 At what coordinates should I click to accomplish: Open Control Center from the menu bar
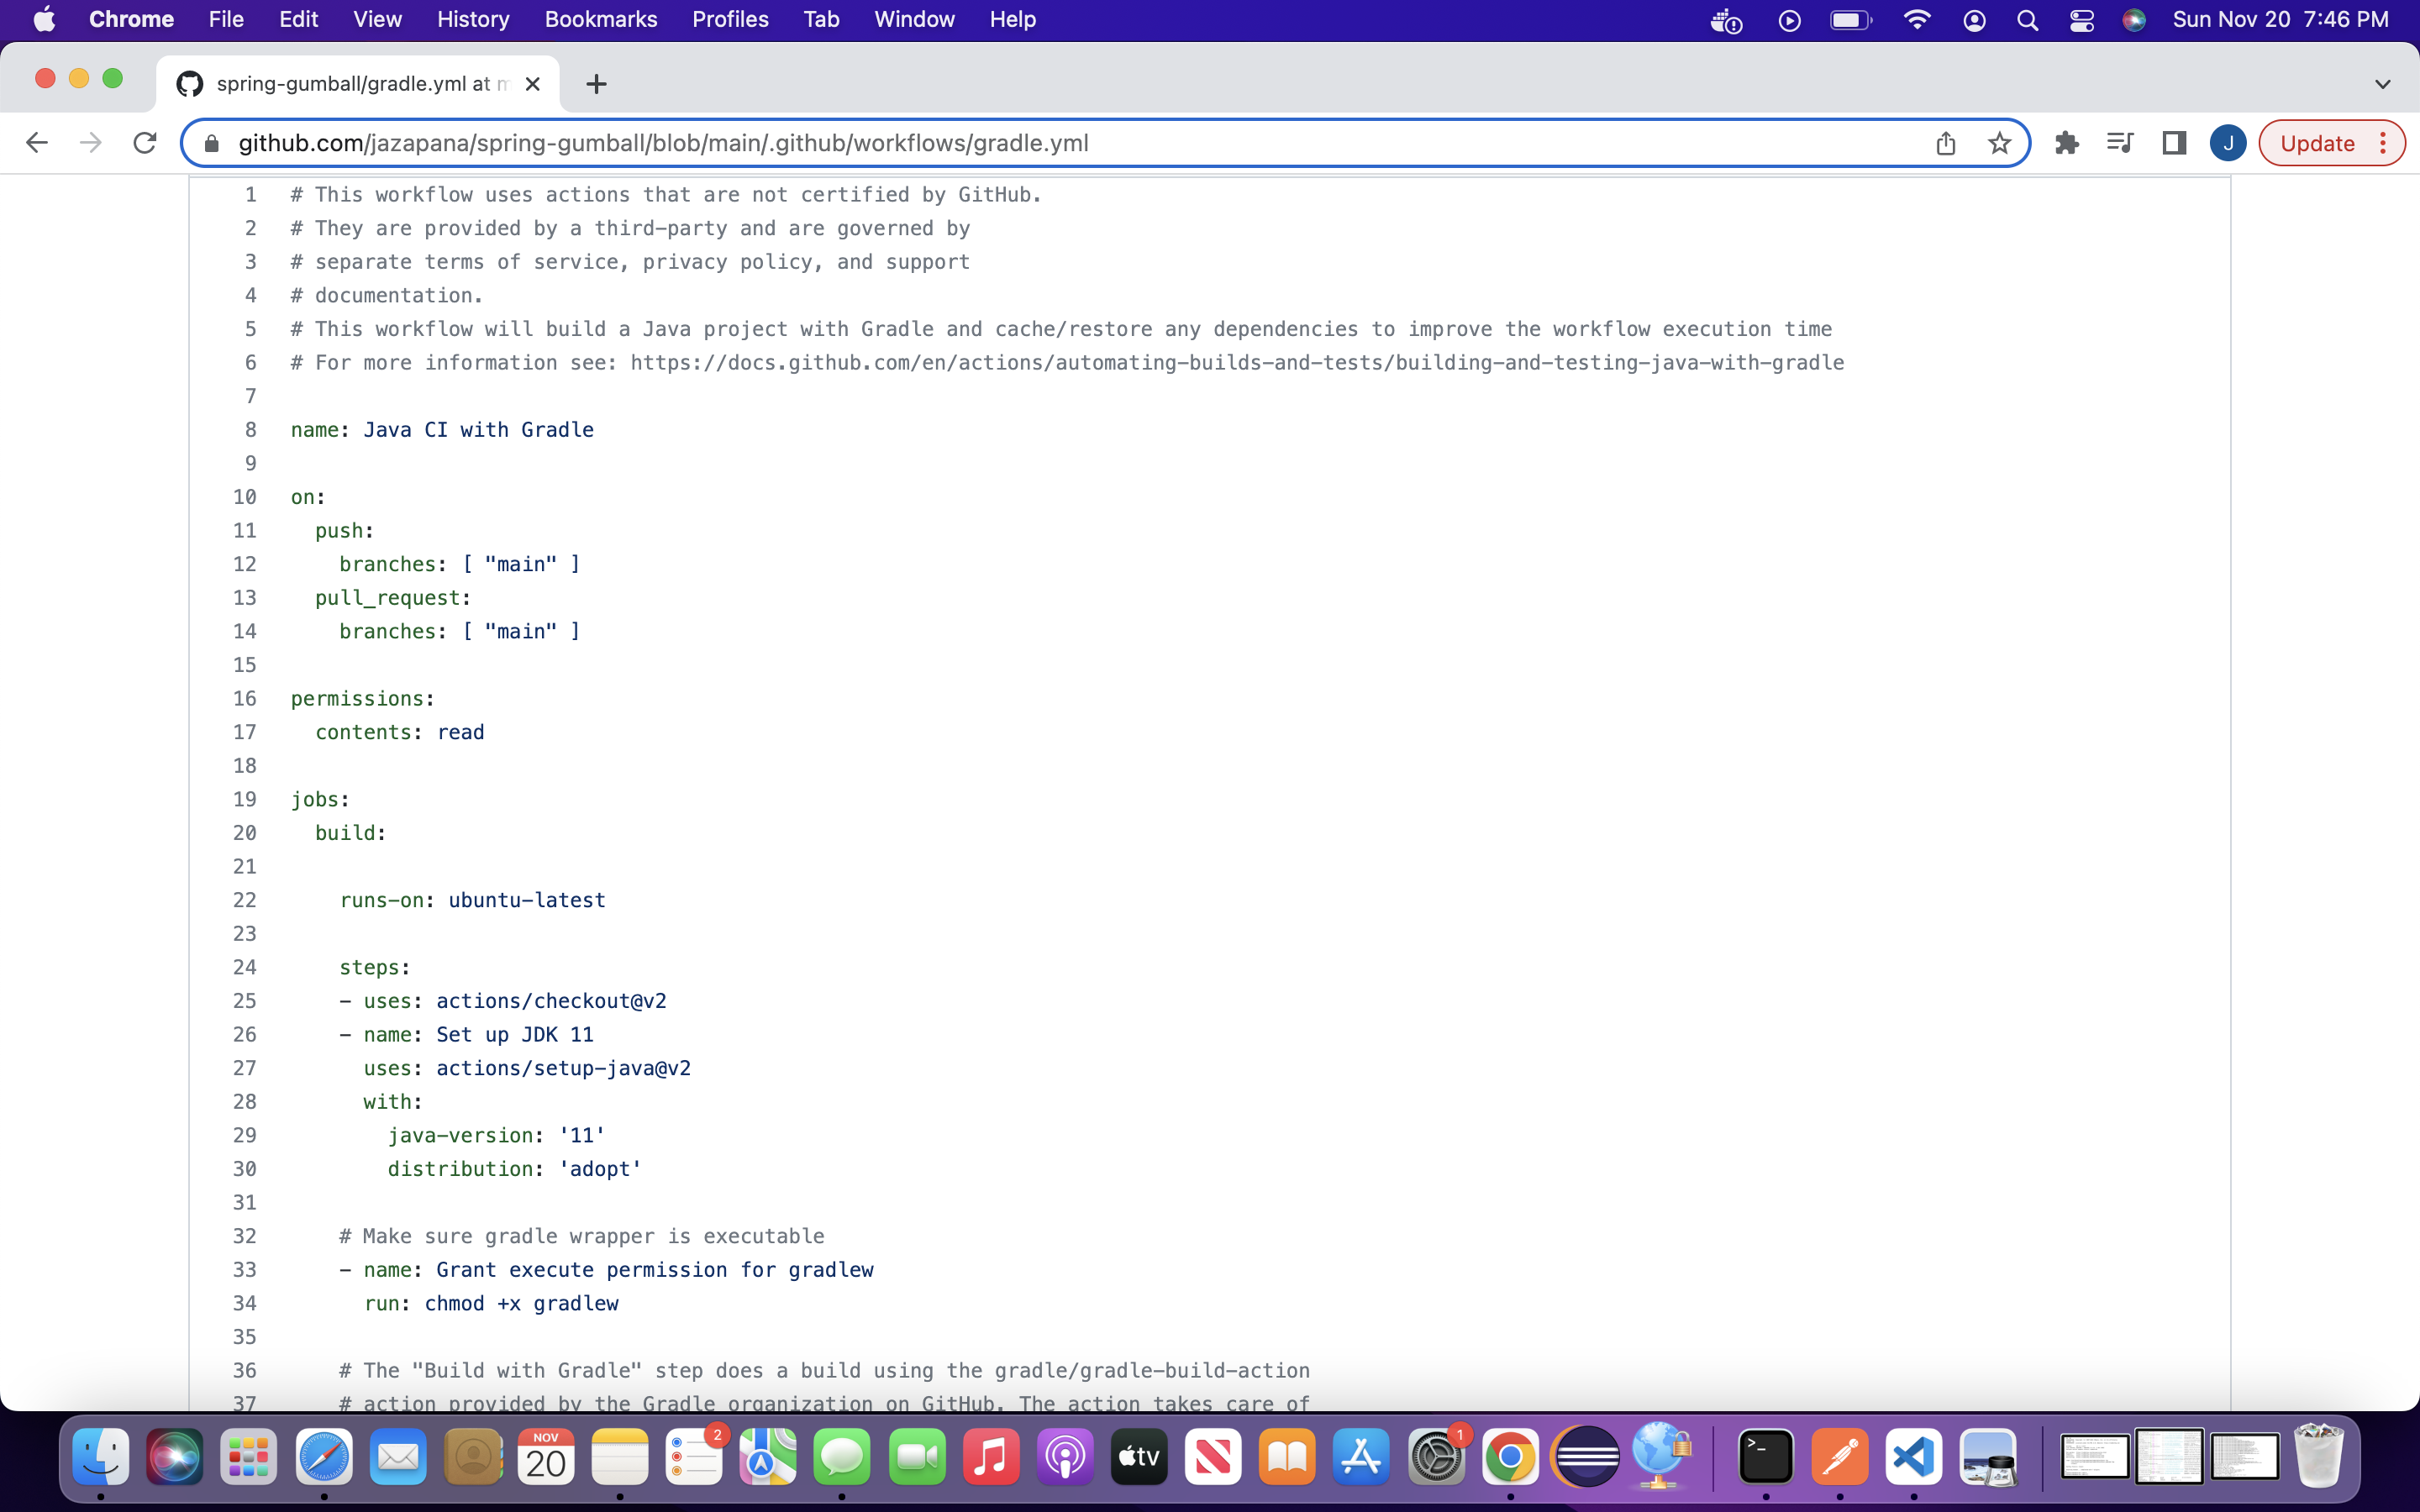pos(2081,20)
